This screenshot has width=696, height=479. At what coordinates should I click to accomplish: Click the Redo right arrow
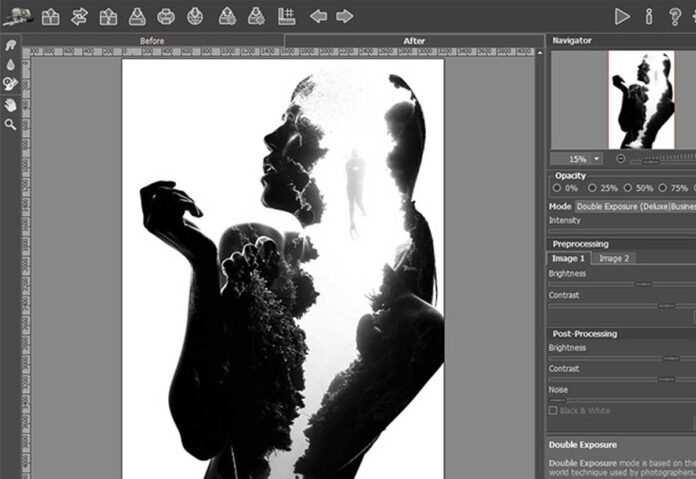point(344,16)
